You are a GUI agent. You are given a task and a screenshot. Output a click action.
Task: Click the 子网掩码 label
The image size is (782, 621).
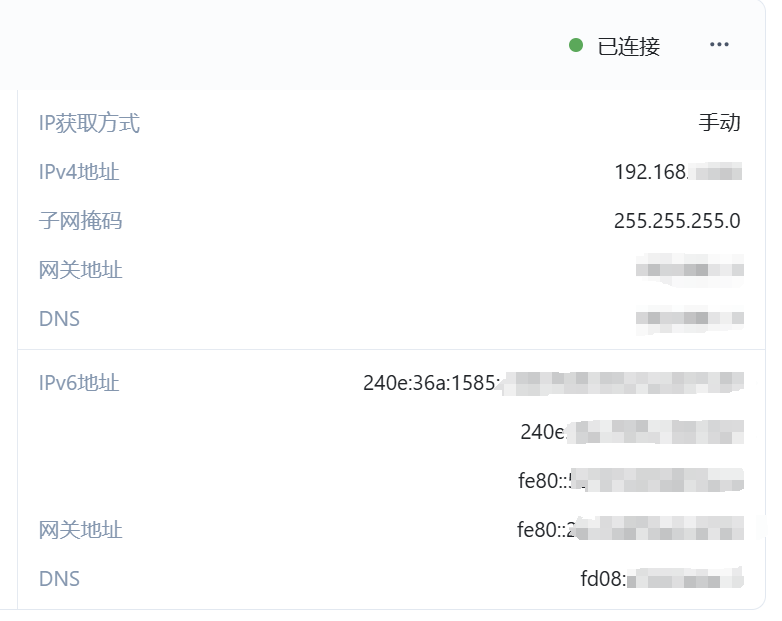click(x=80, y=221)
